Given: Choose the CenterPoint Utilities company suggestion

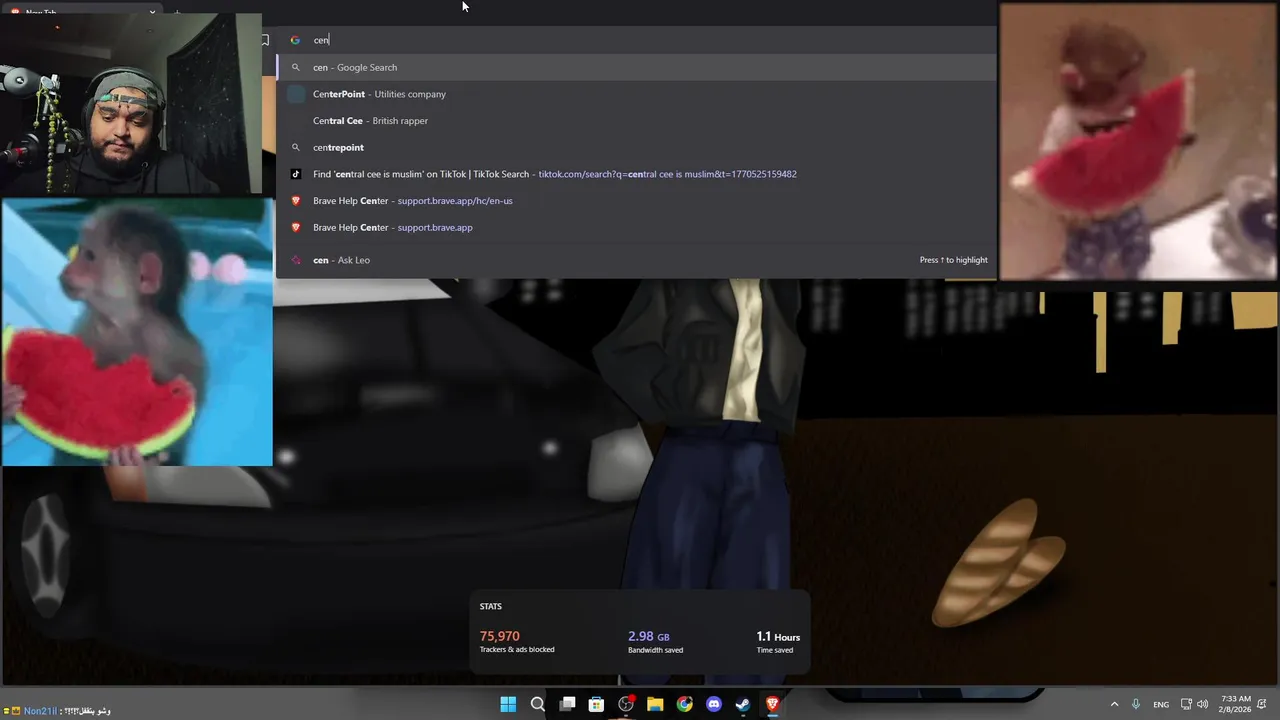Looking at the screenshot, I should click(637, 94).
